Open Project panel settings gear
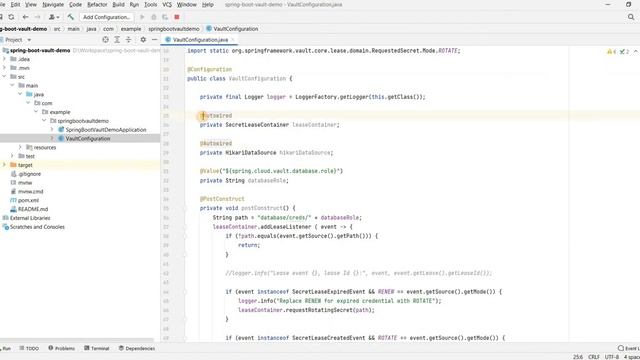 coord(143,40)
